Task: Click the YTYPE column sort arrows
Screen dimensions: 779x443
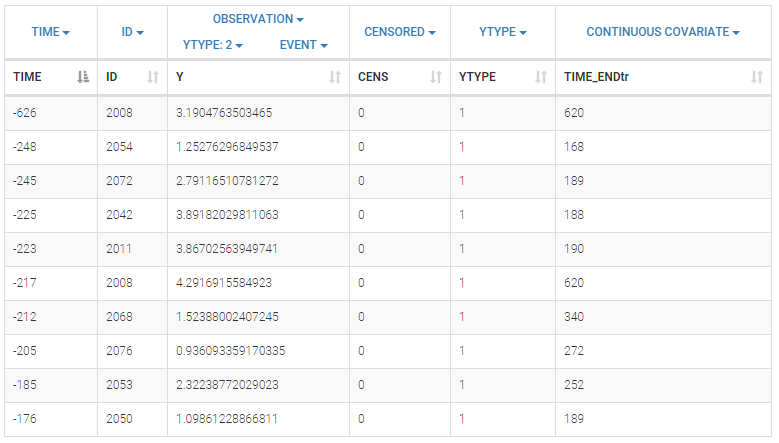Action: click(x=541, y=77)
